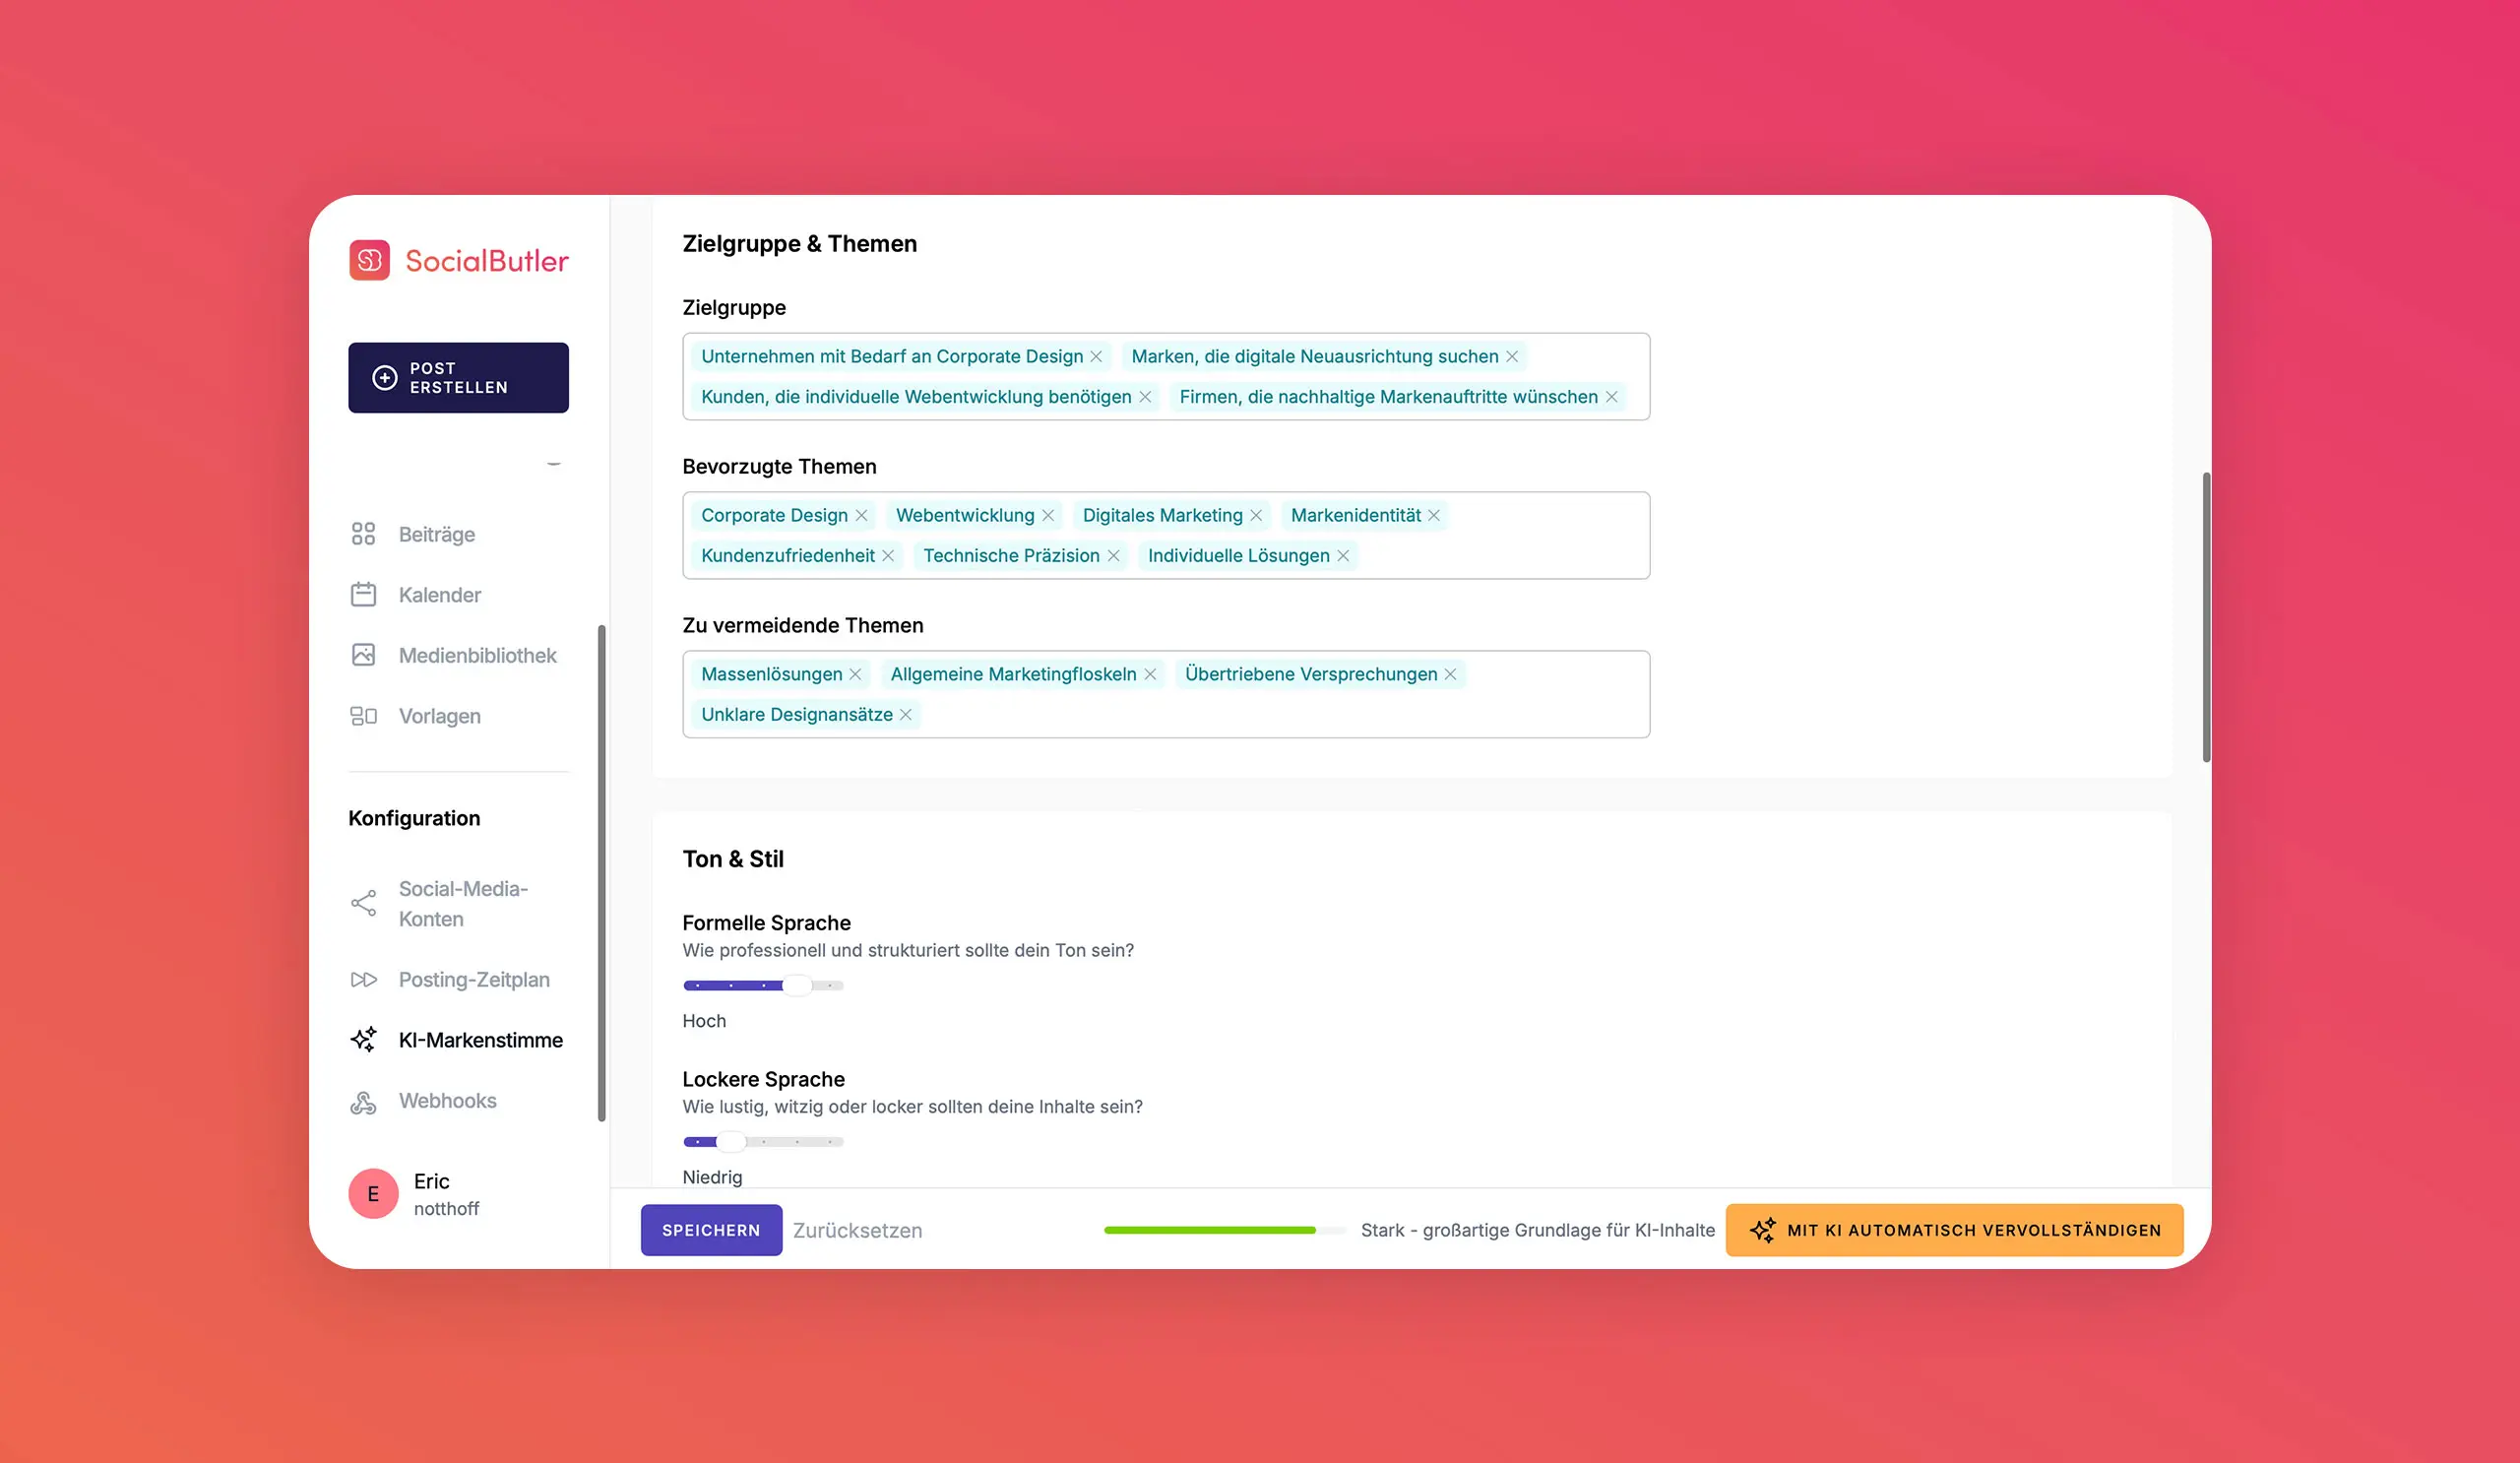The width and height of the screenshot is (2520, 1463).
Task: Click the Lockere Sprache slider handle
Action: pyautogui.click(x=731, y=1142)
